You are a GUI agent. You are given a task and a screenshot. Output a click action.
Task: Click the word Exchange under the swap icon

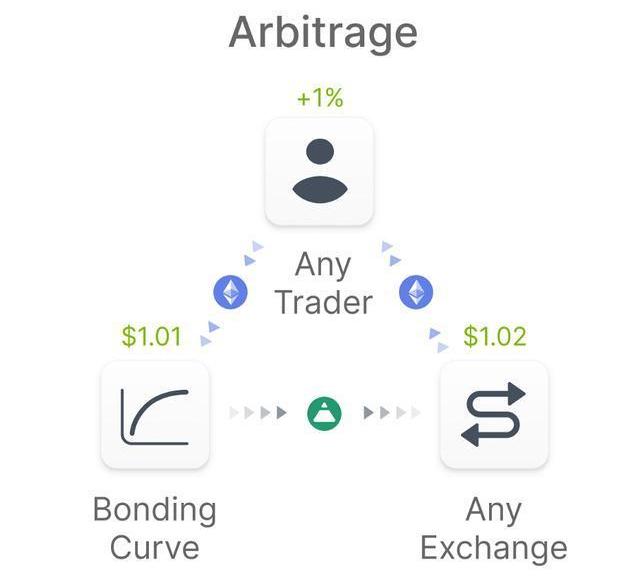pos(493,547)
